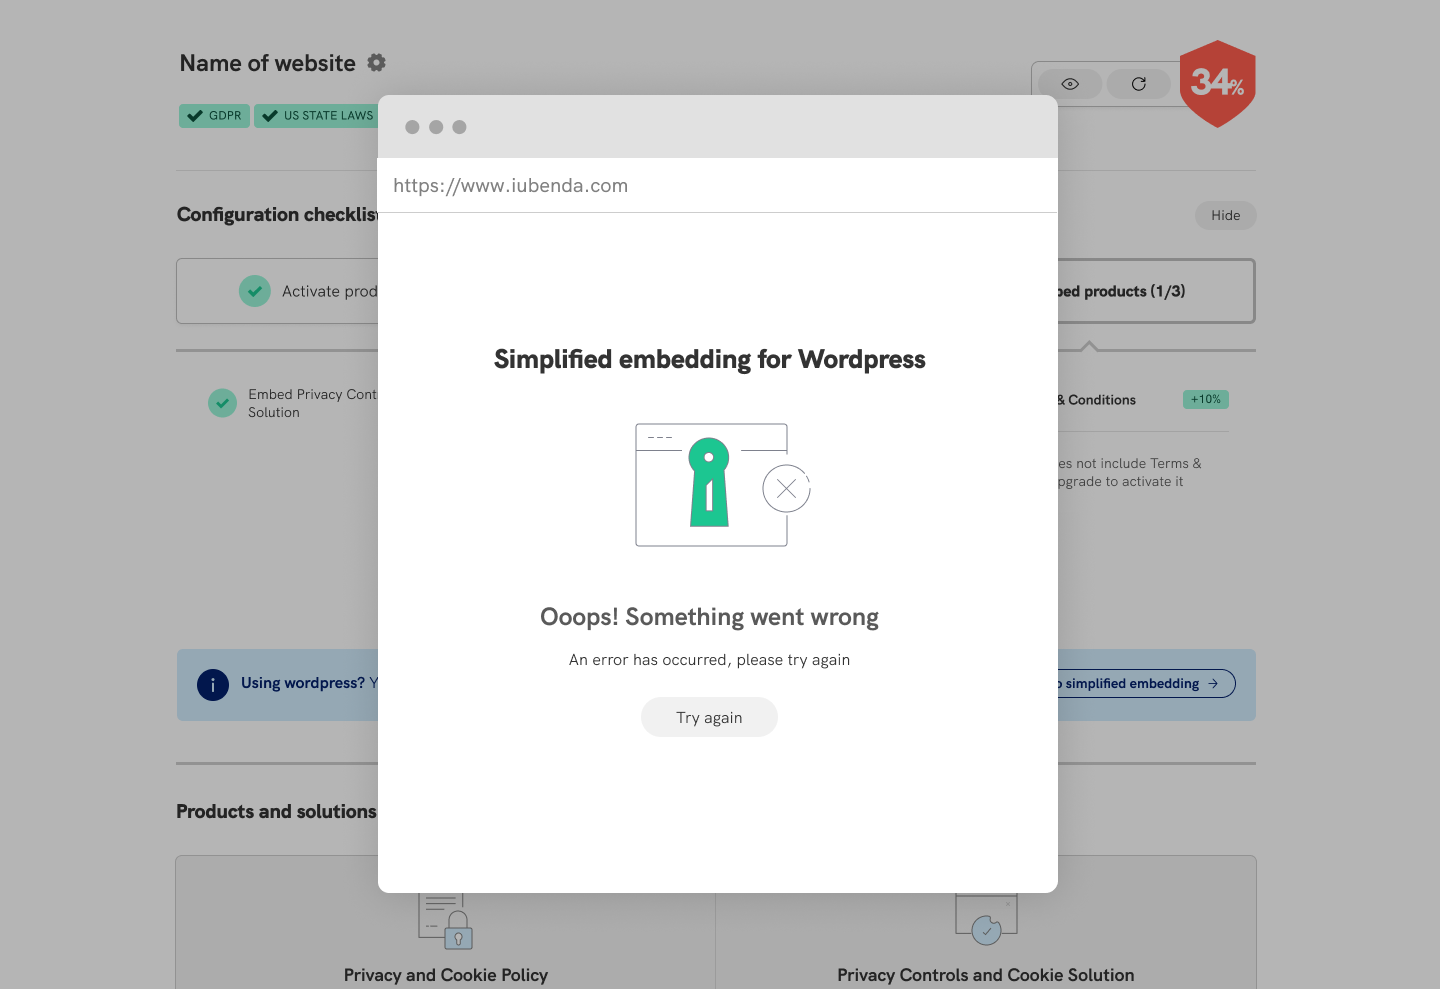Click the GDPR compliance badge
Viewport: 1440px width, 989px height.
click(213, 115)
